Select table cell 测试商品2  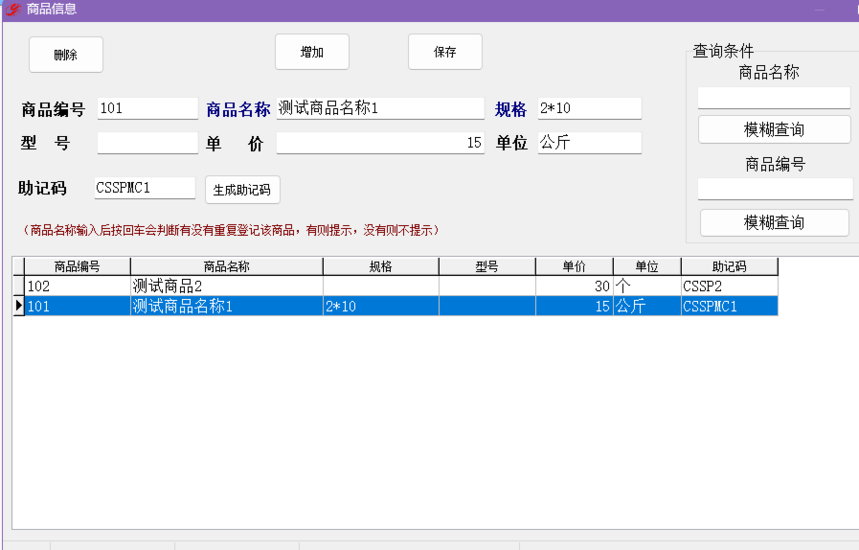click(227, 286)
